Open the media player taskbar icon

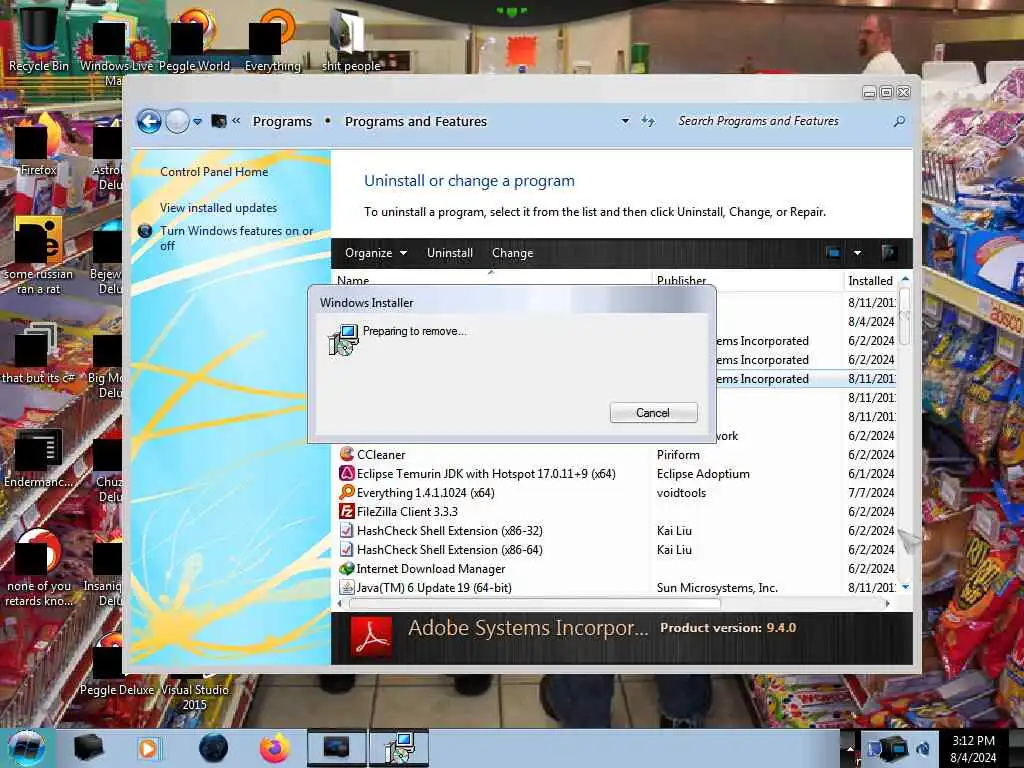[x=148, y=748]
